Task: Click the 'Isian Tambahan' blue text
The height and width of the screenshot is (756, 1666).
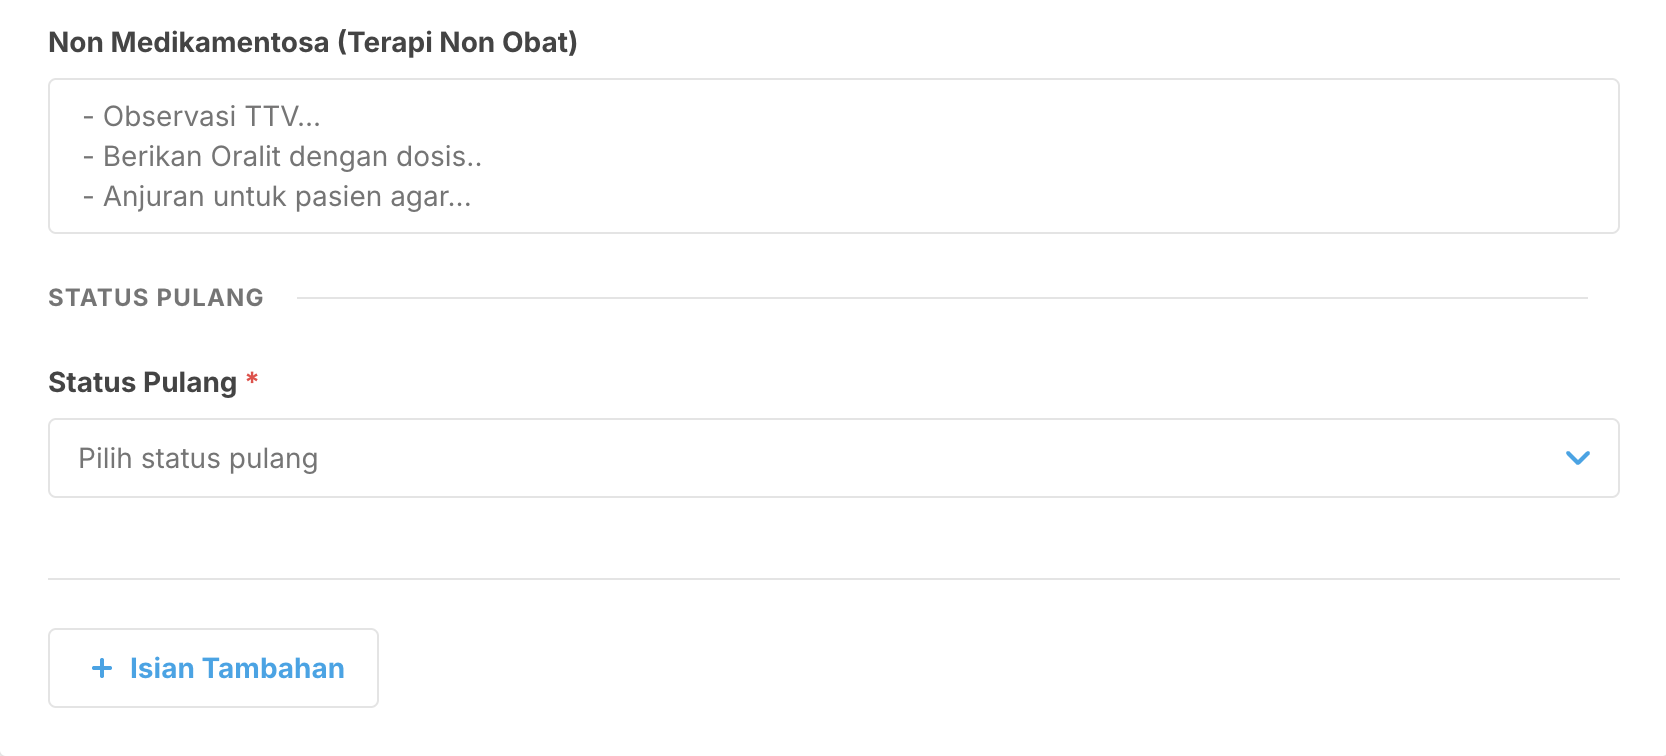Action: point(237,668)
